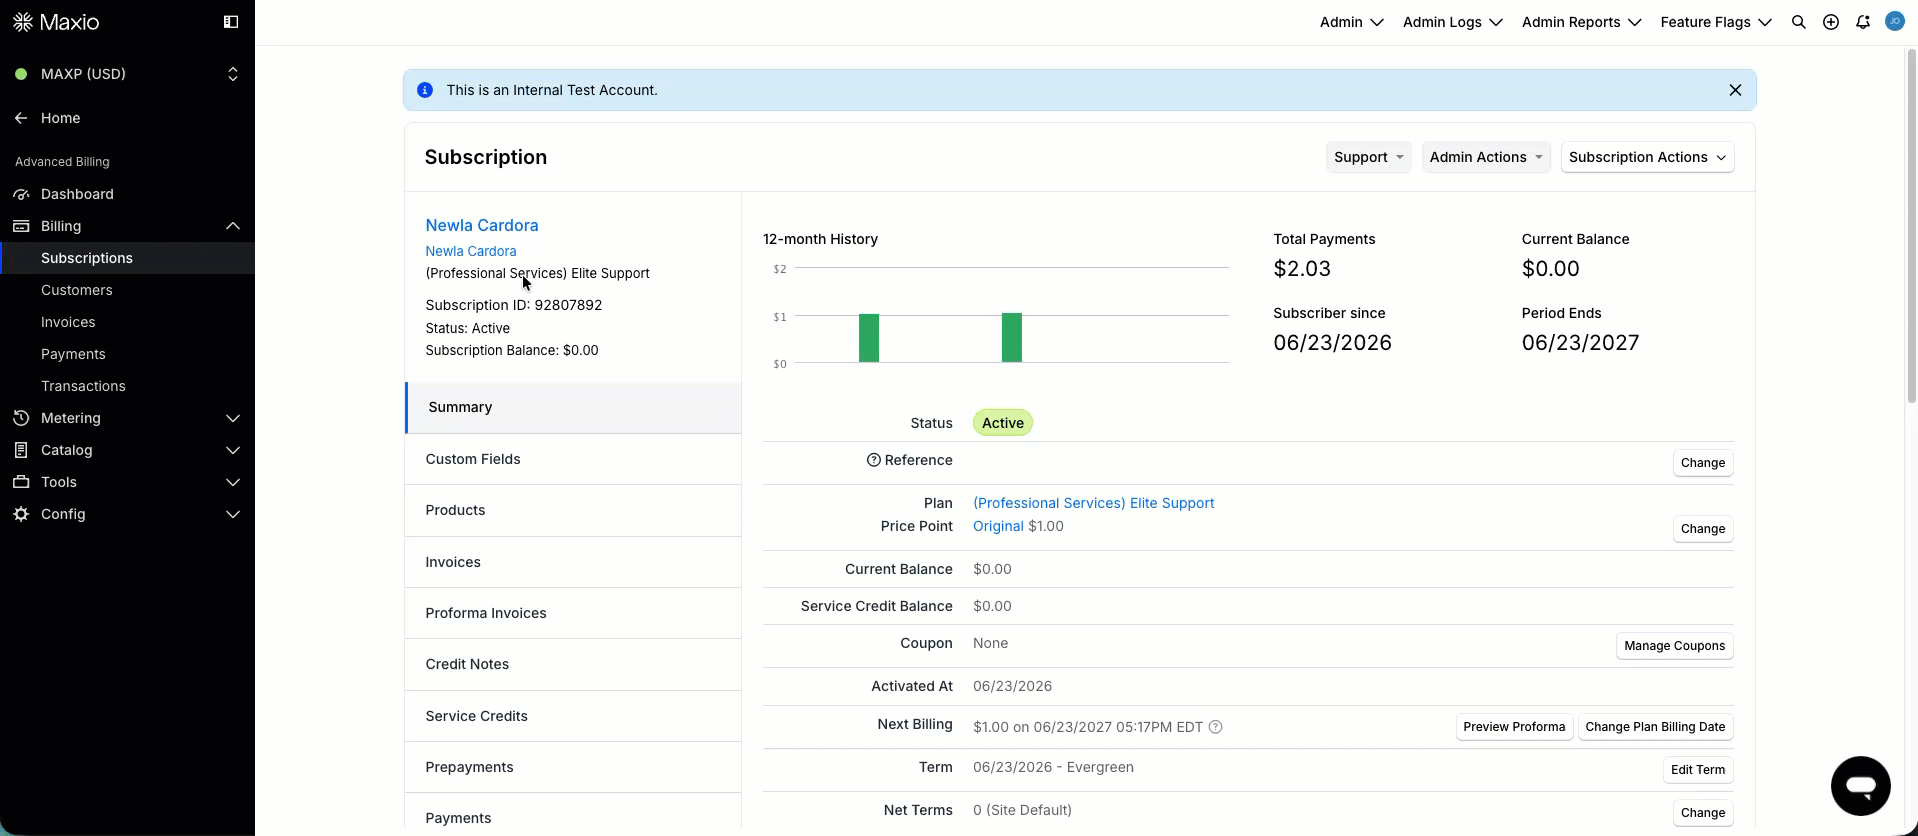Click the Active status badge
The width and height of the screenshot is (1918, 836).
click(x=1002, y=423)
